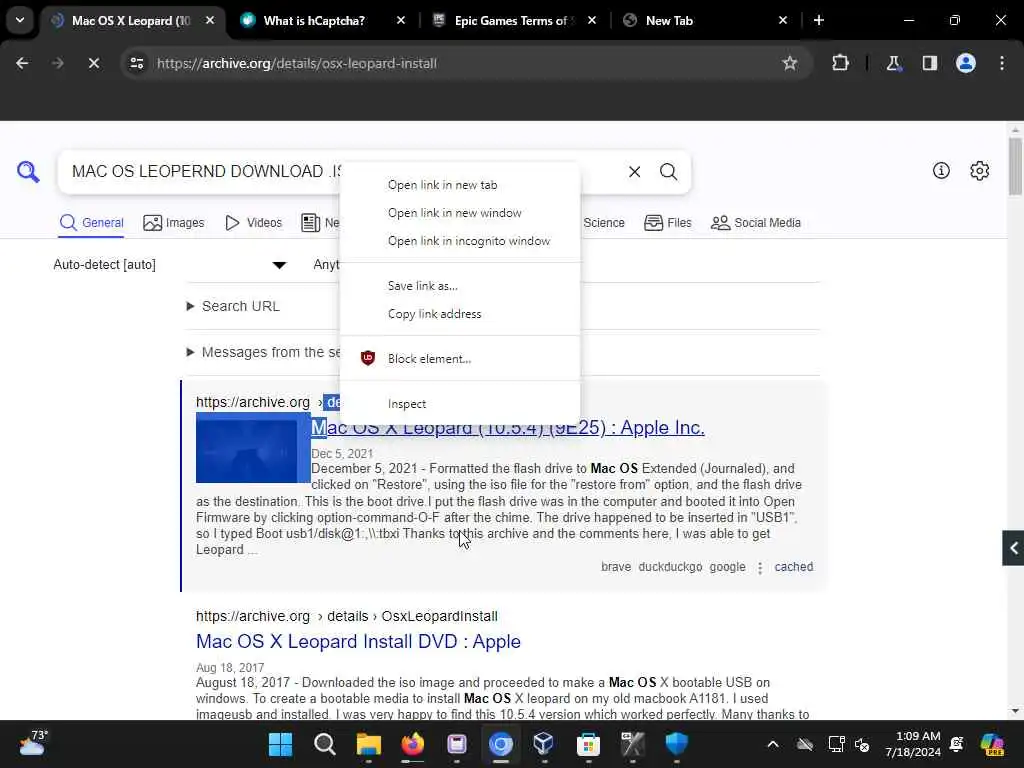Close the Epic Games Terms tab
Viewport: 1024px width, 768px height.
pyautogui.click(x=592, y=20)
